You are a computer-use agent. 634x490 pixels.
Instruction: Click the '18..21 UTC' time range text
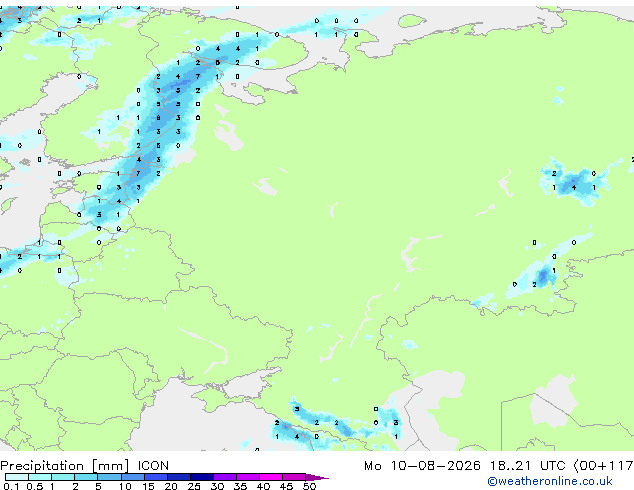click(527, 466)
